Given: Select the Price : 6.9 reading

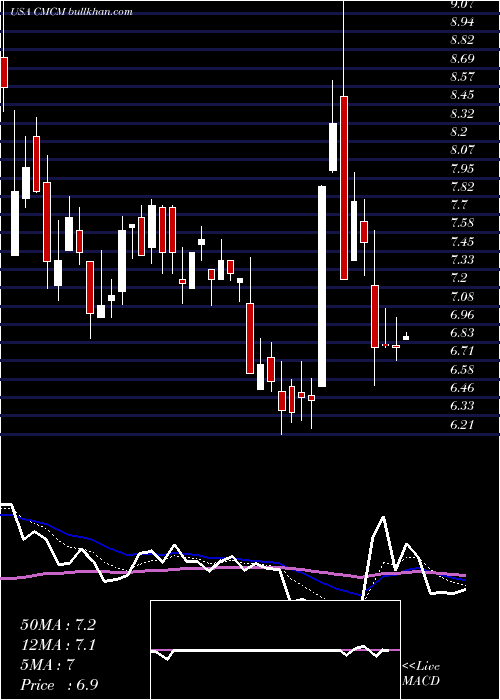Looking at the screenshot, I should [x=60, y=685].
